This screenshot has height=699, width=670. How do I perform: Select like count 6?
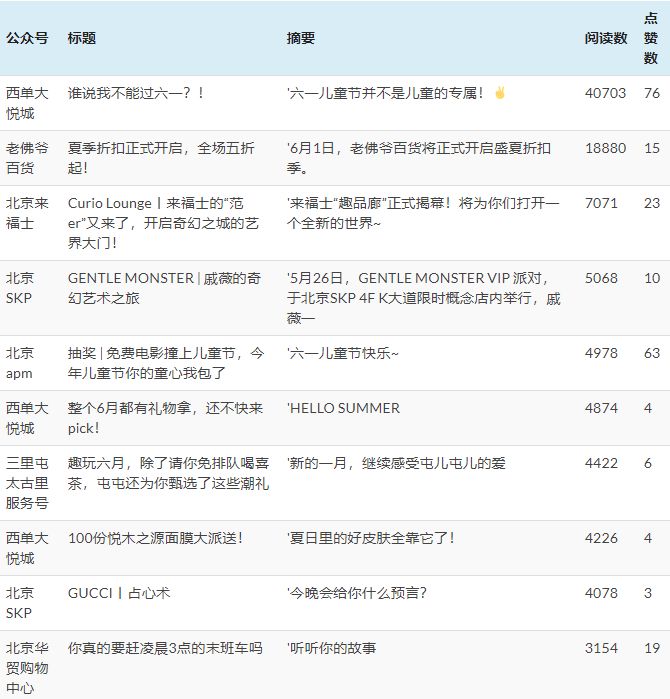click(648, 463)
